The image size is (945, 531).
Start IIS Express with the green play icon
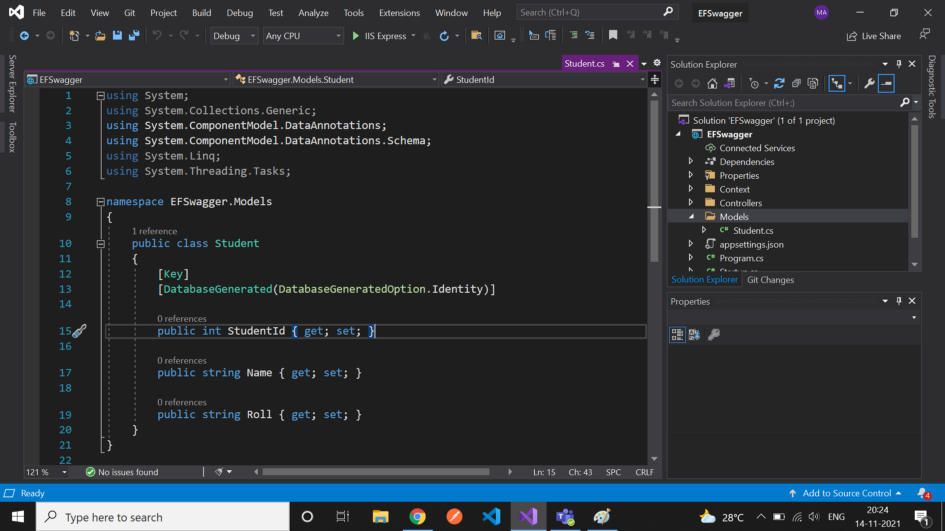(x=356, y=36)
